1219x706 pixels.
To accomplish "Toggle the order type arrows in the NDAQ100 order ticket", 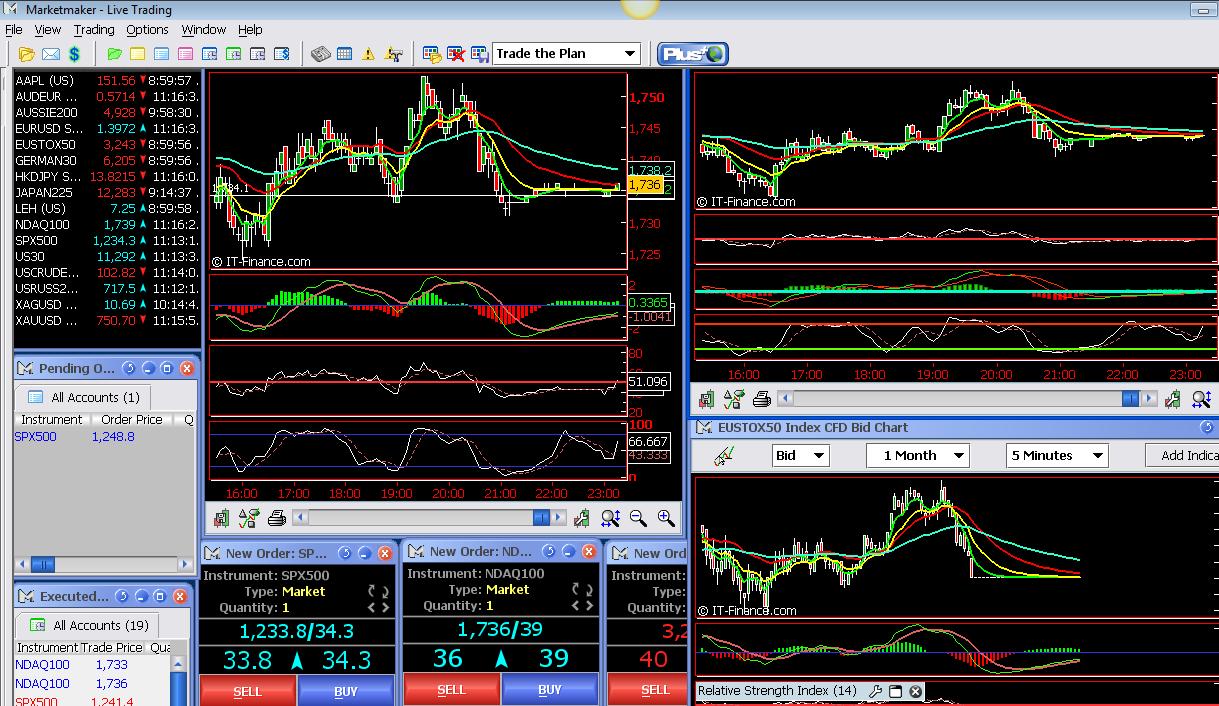I will (582, 589).
